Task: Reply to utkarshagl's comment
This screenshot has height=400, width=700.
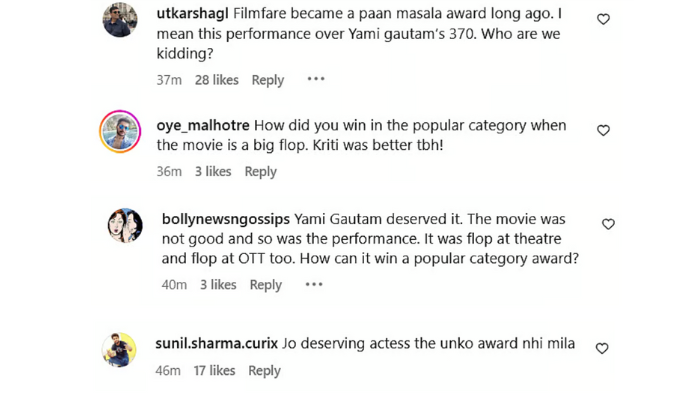Action: [x=267, y=80]
